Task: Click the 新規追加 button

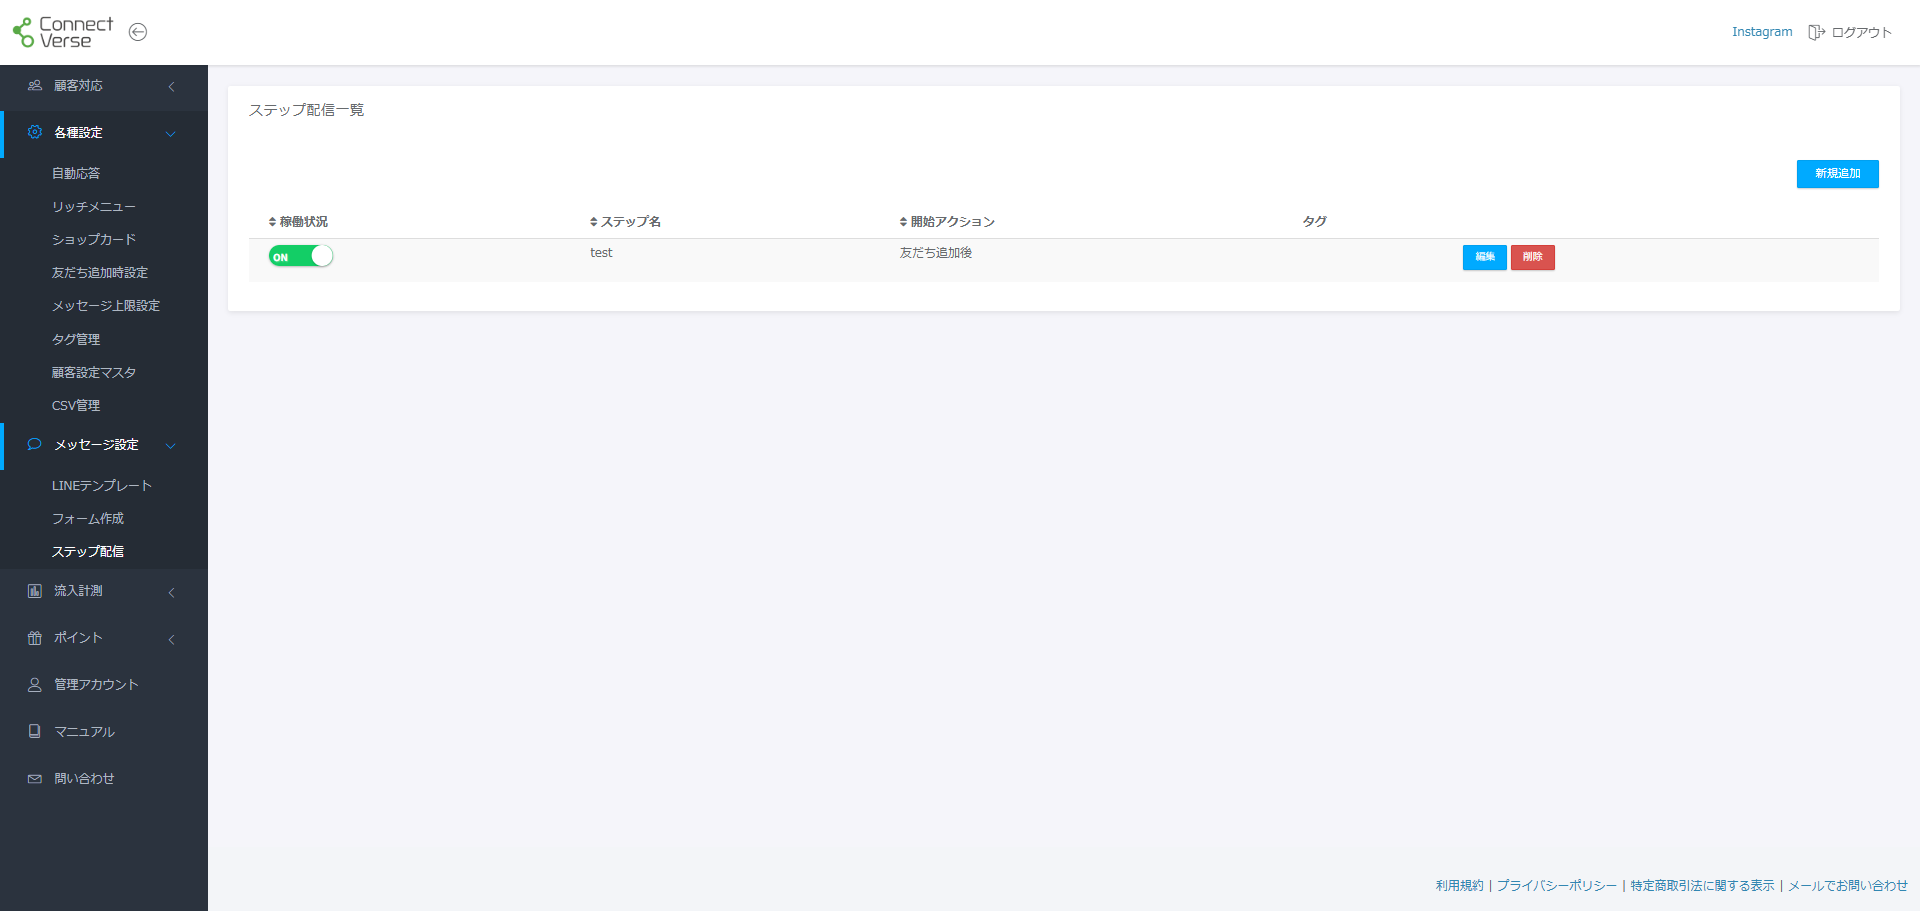Action: click(1837, 174)
